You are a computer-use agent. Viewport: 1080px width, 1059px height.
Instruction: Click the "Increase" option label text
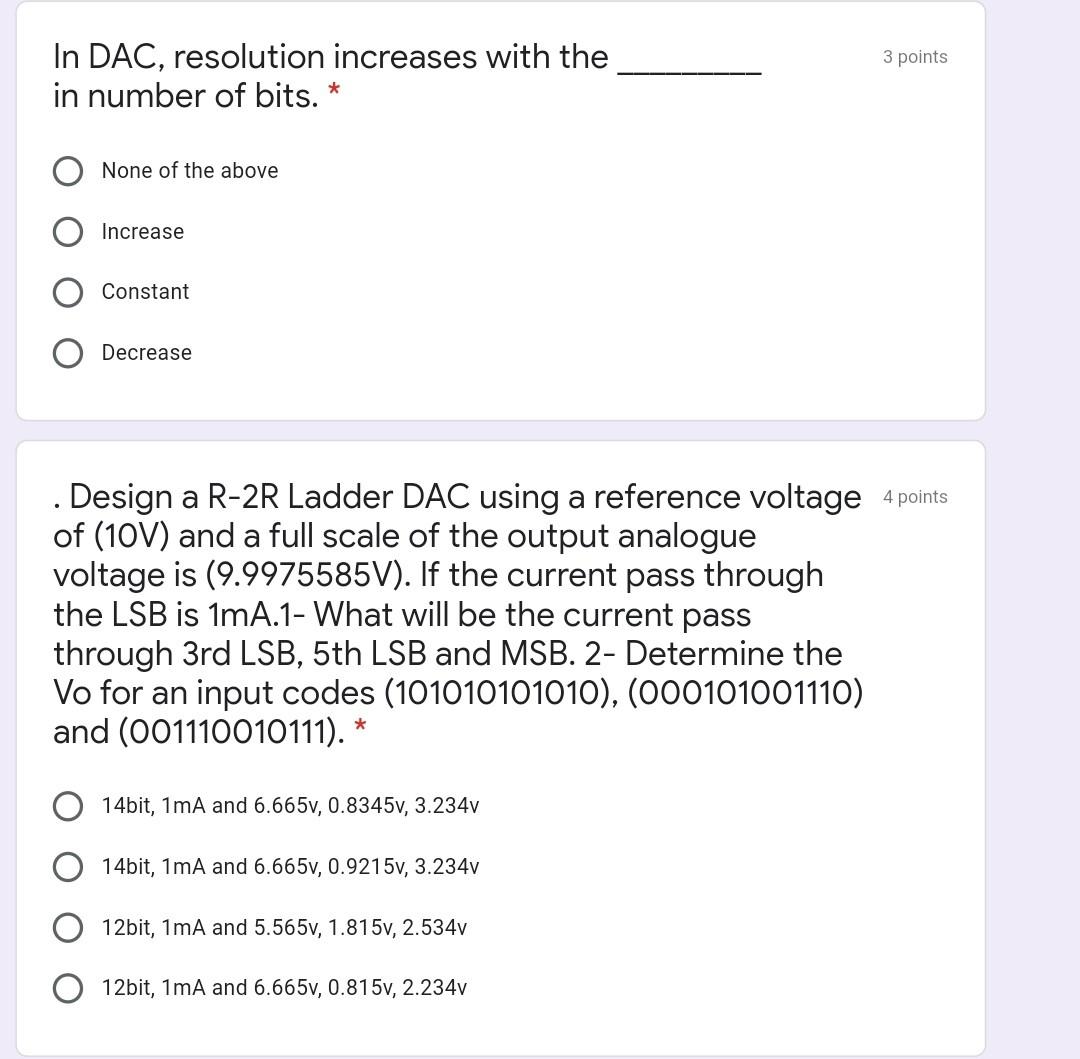[x=142, y=231]
